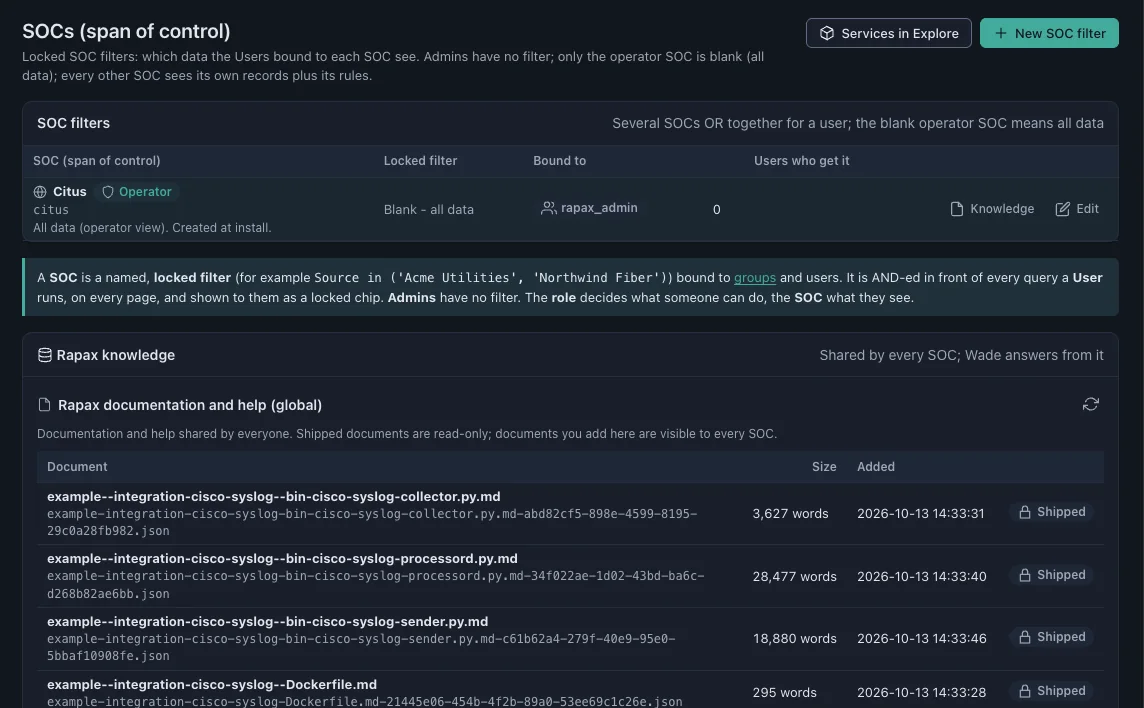The image size is (1144, 708).
Task: Click the 18,880 words size value
Action: 795,639
